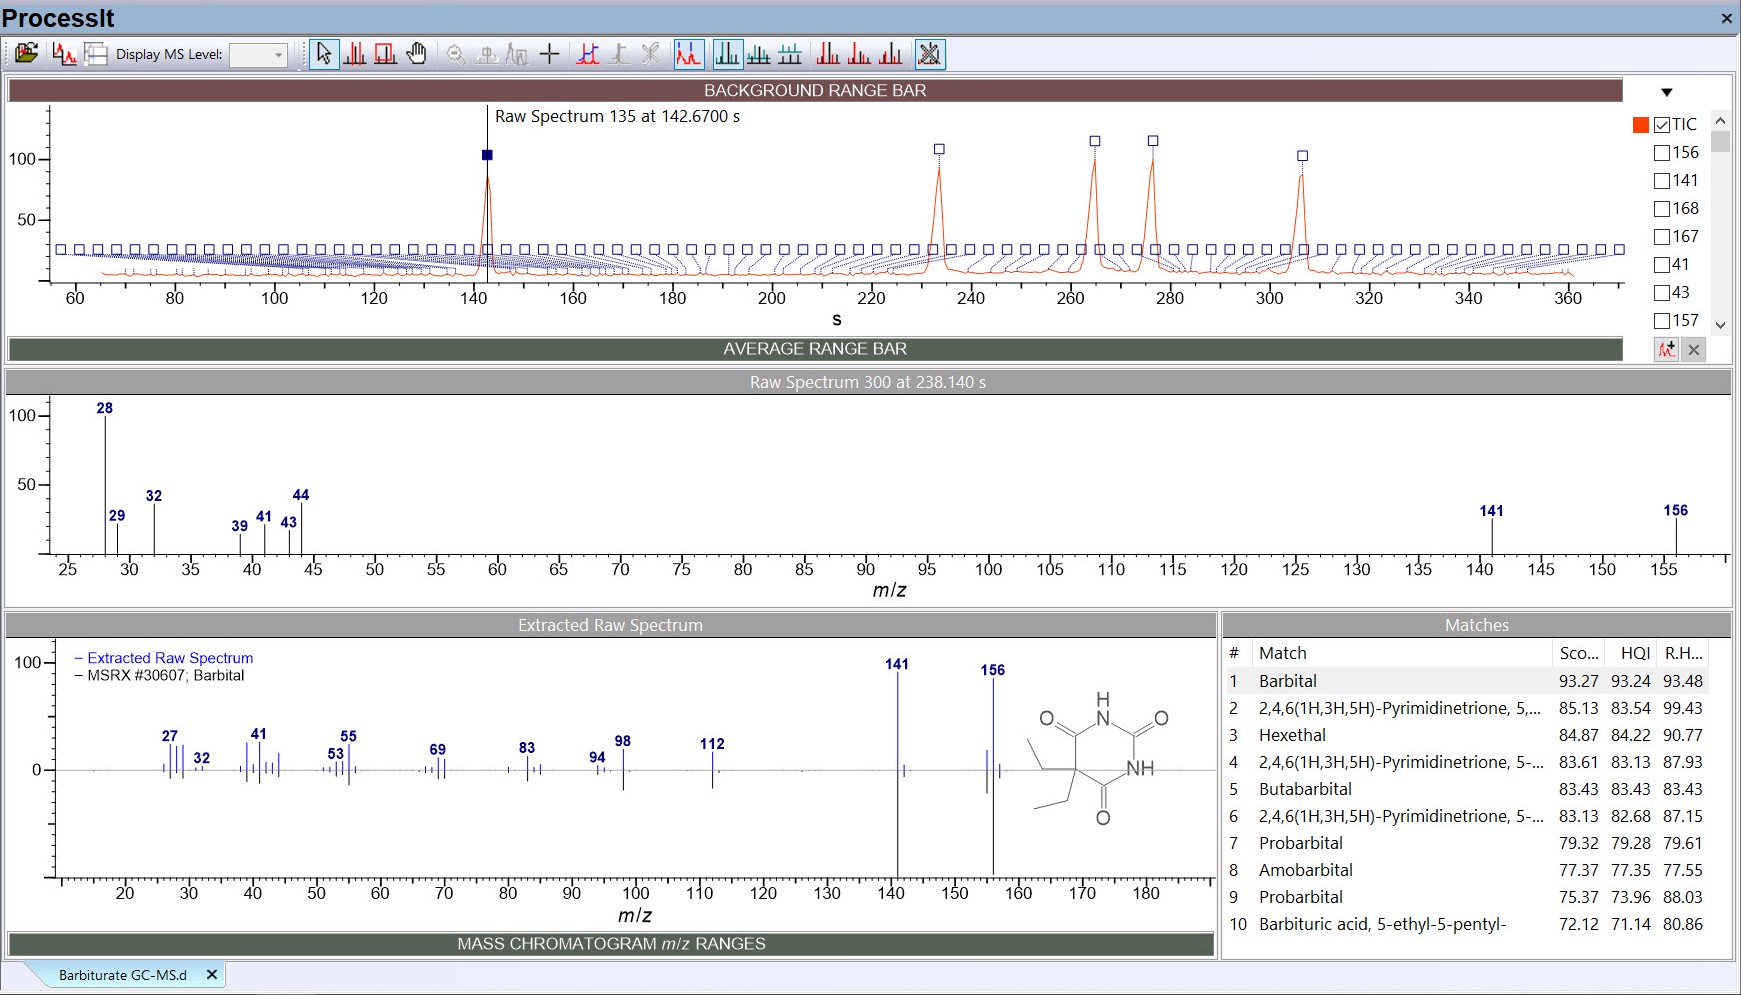Check the 141 ion trace checkbox
The width and height of the screenshot is (1741, 995).
1662,181
